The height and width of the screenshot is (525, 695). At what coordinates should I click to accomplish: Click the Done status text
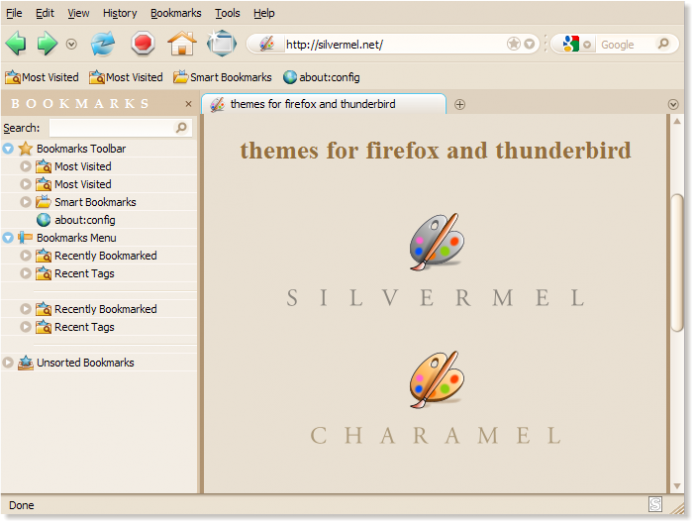click(21, 505)
